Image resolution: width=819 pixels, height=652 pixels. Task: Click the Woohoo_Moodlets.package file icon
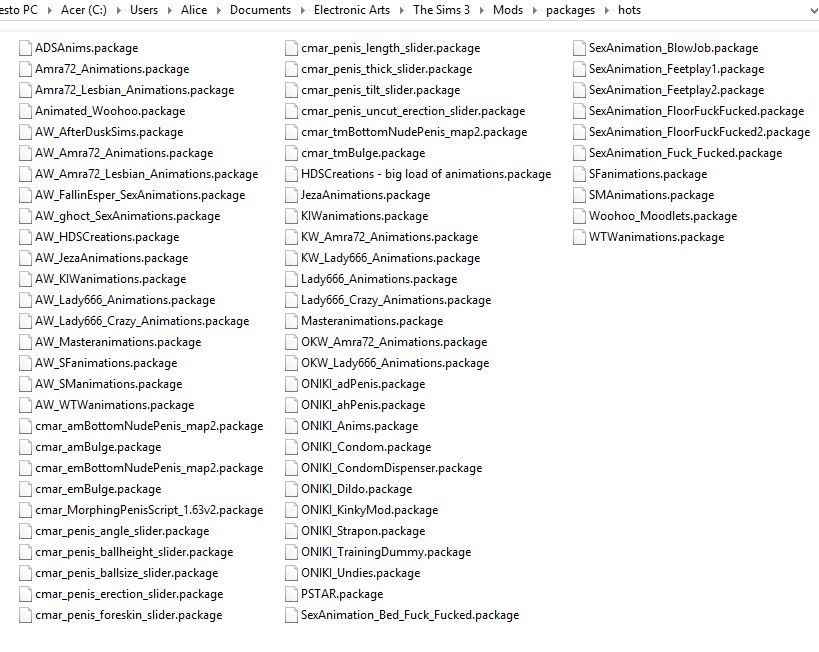coord(579,216)
